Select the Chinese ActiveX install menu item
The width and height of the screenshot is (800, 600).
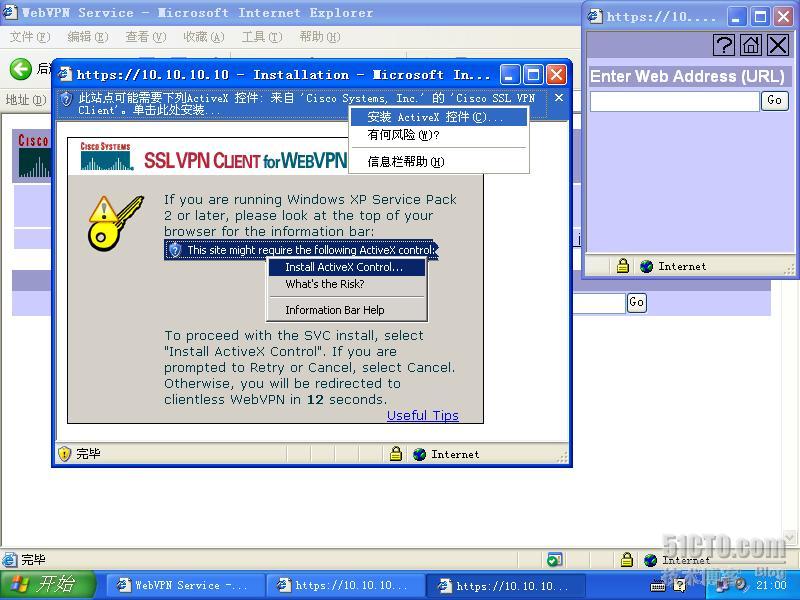pyautogui.click(x=439, y=117)
